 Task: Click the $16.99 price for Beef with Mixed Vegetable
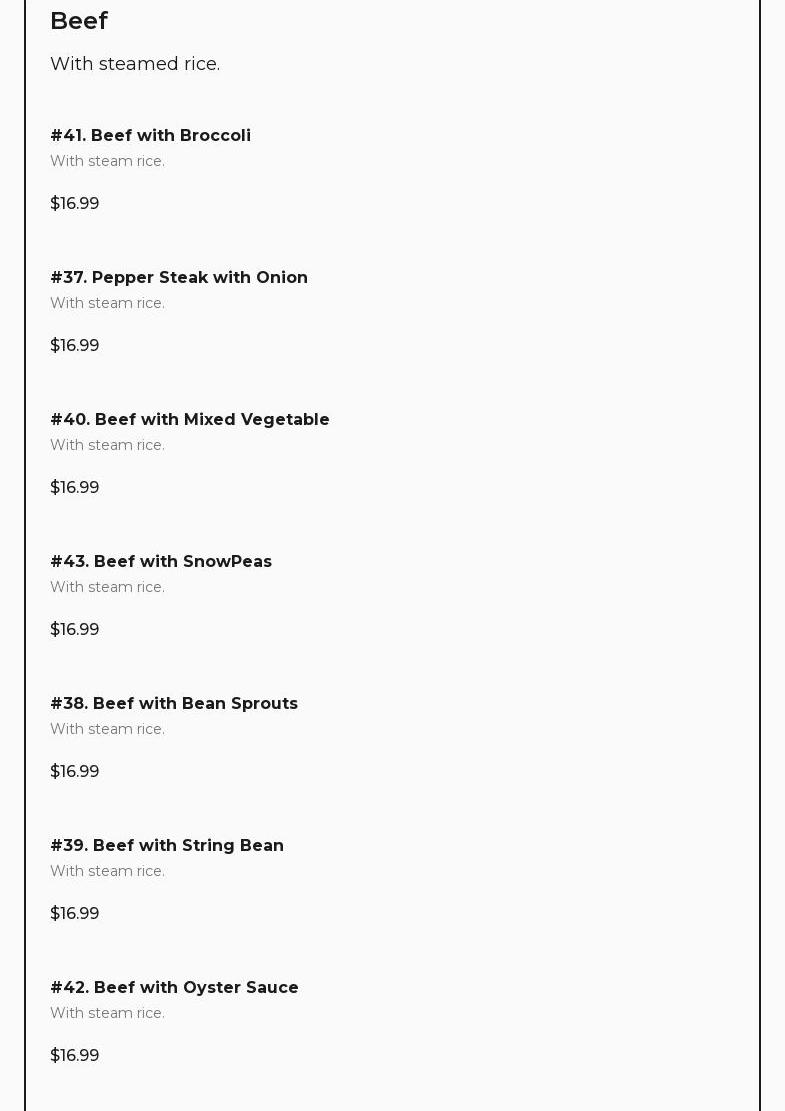click(75, 487)
